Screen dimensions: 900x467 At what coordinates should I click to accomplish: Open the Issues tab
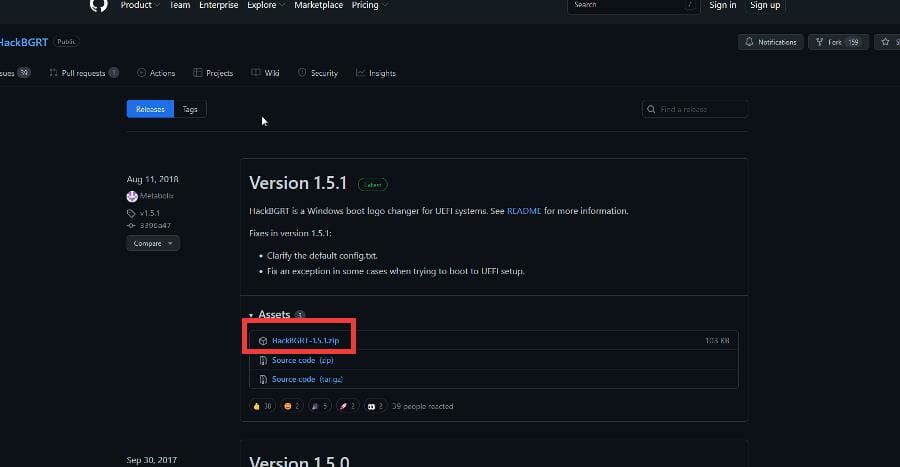coord(15,73)
